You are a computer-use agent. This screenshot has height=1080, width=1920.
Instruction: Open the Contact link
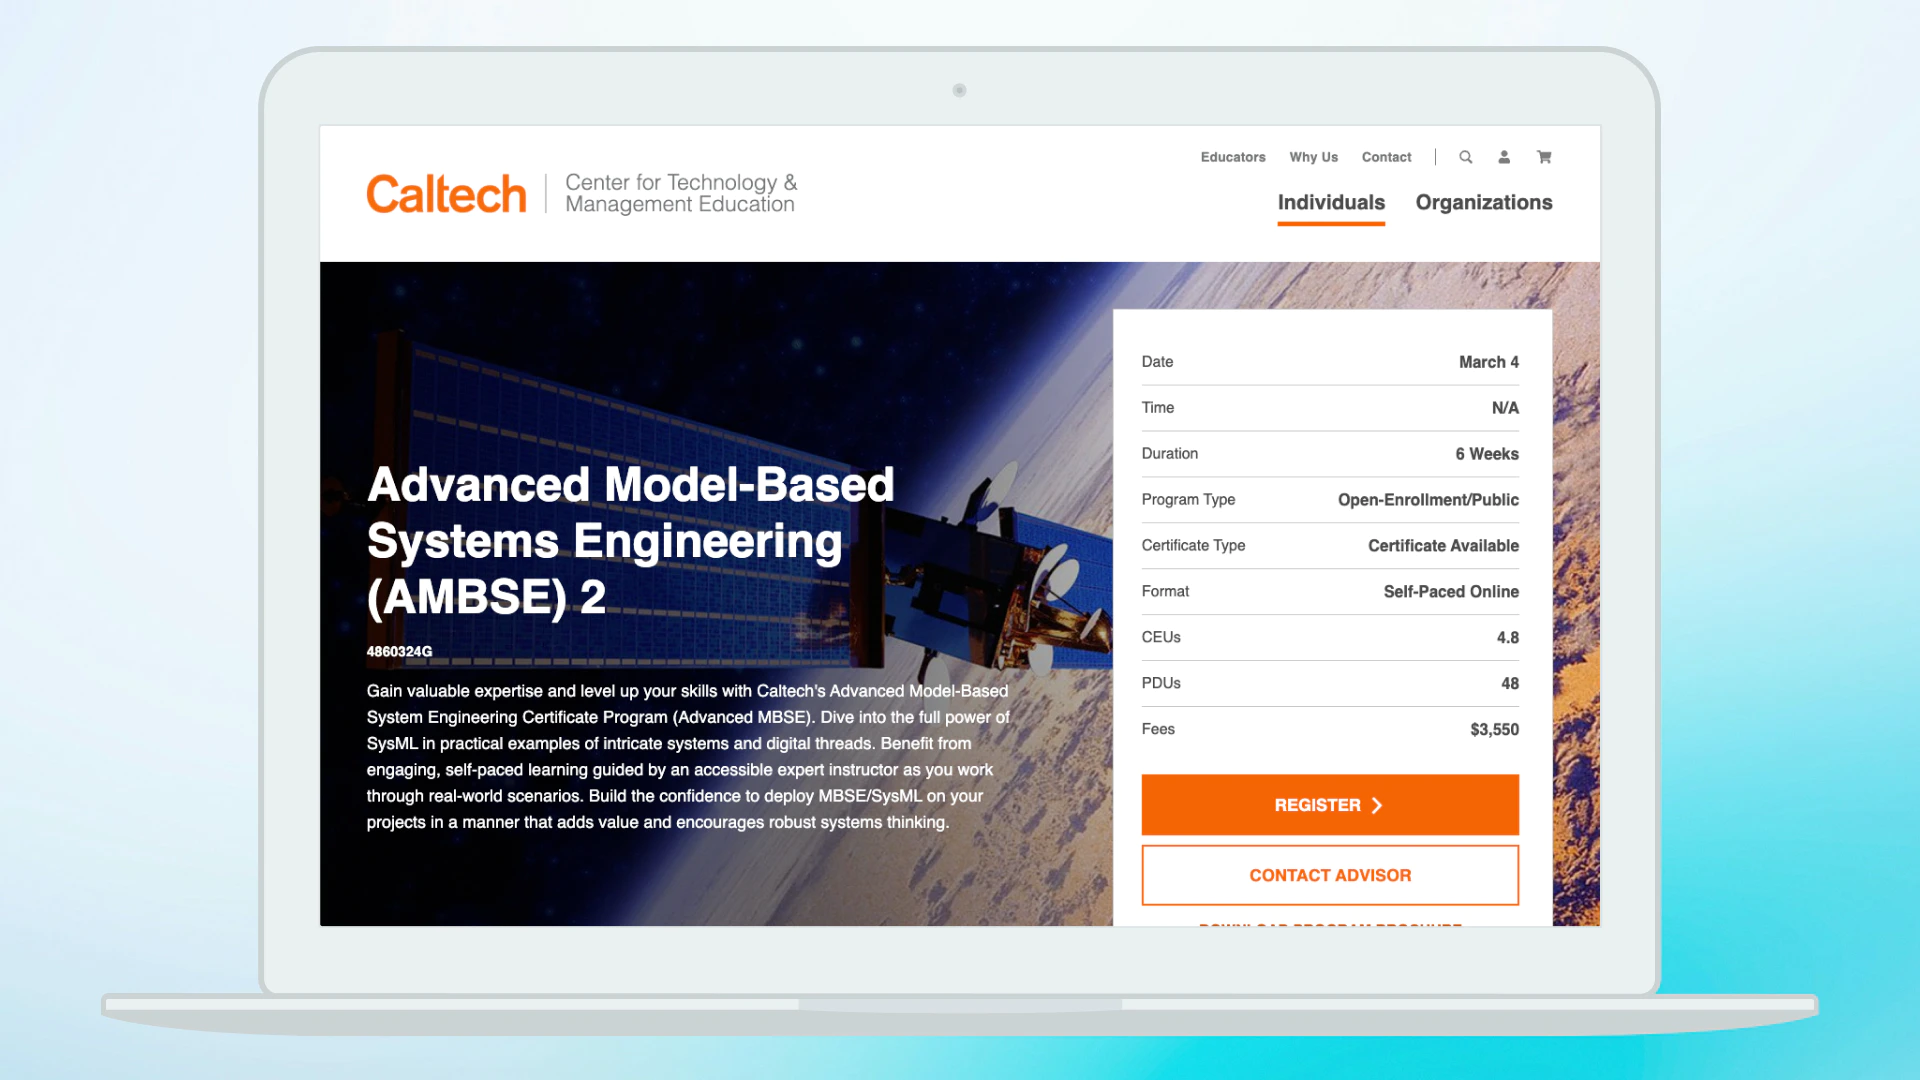1386,157
